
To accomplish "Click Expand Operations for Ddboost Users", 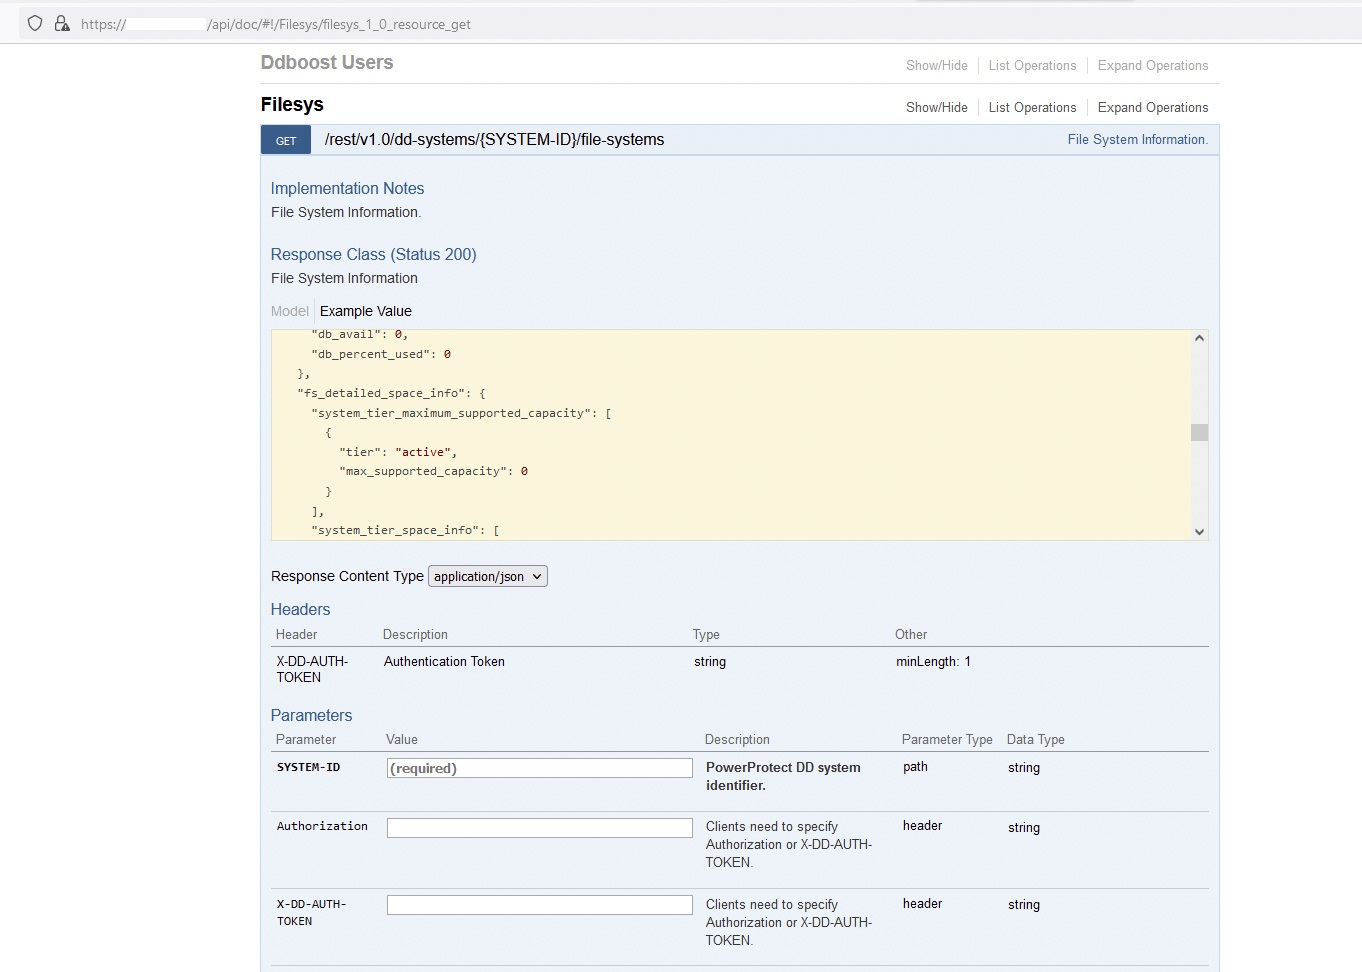I will 1153,65.
